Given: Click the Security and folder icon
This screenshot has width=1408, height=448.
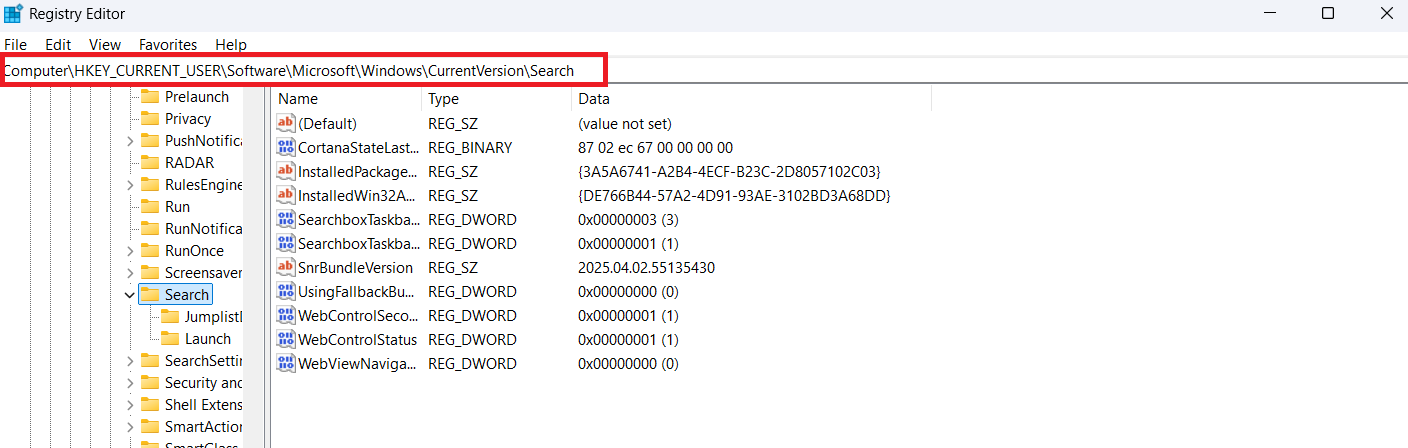Looking at the screenshot, I should (x=150, y=382).
